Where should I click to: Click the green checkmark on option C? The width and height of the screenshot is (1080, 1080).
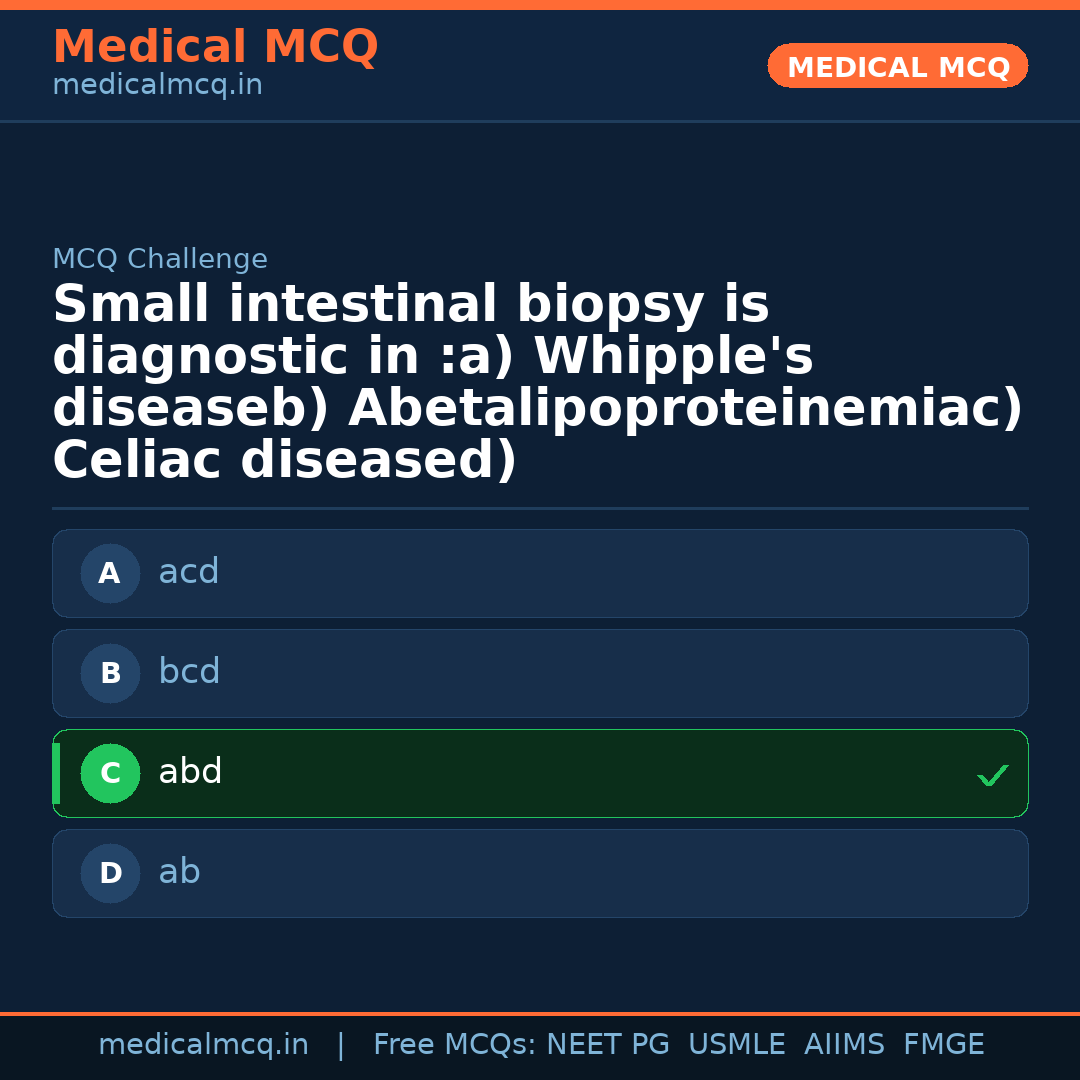pyautogui.click(x=992, y=775)
